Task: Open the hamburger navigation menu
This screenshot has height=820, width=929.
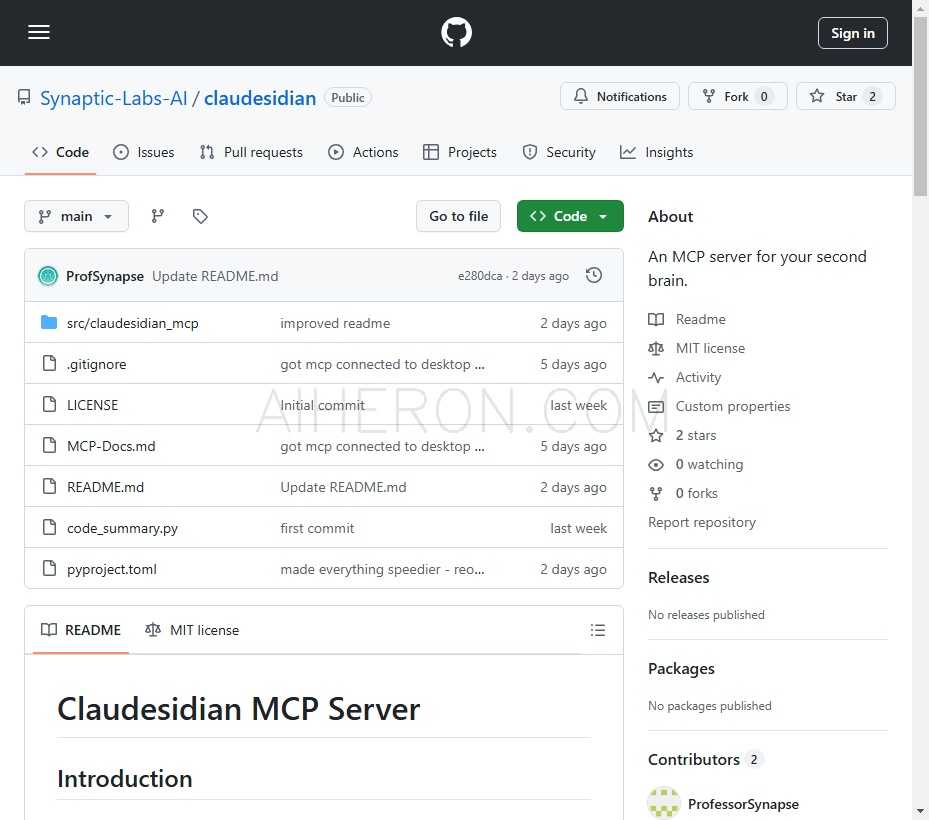Action: click(x=39, y=33)
